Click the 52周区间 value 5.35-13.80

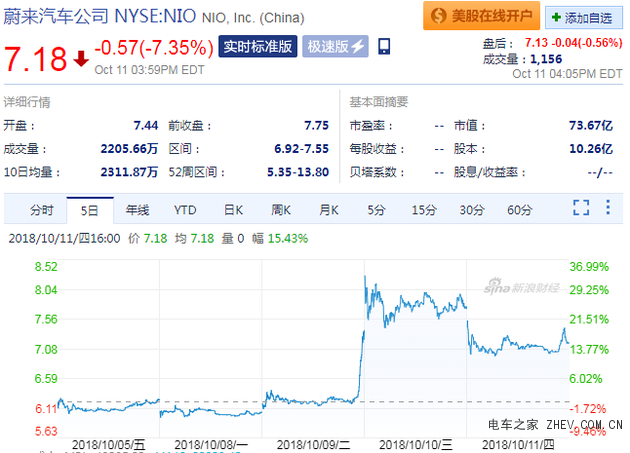[x=298, y=172]
